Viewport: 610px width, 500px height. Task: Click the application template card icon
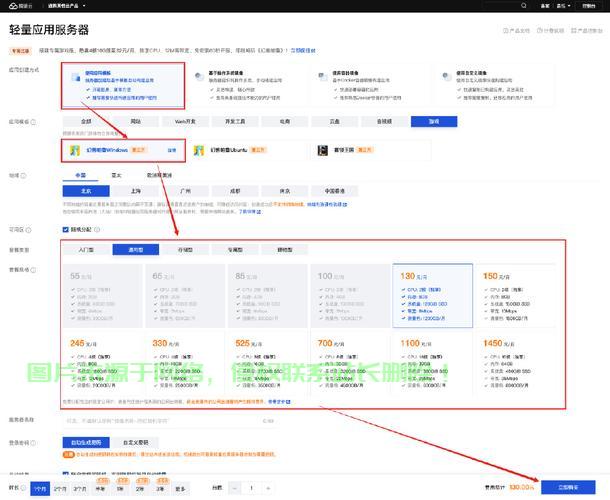[76, 77]
